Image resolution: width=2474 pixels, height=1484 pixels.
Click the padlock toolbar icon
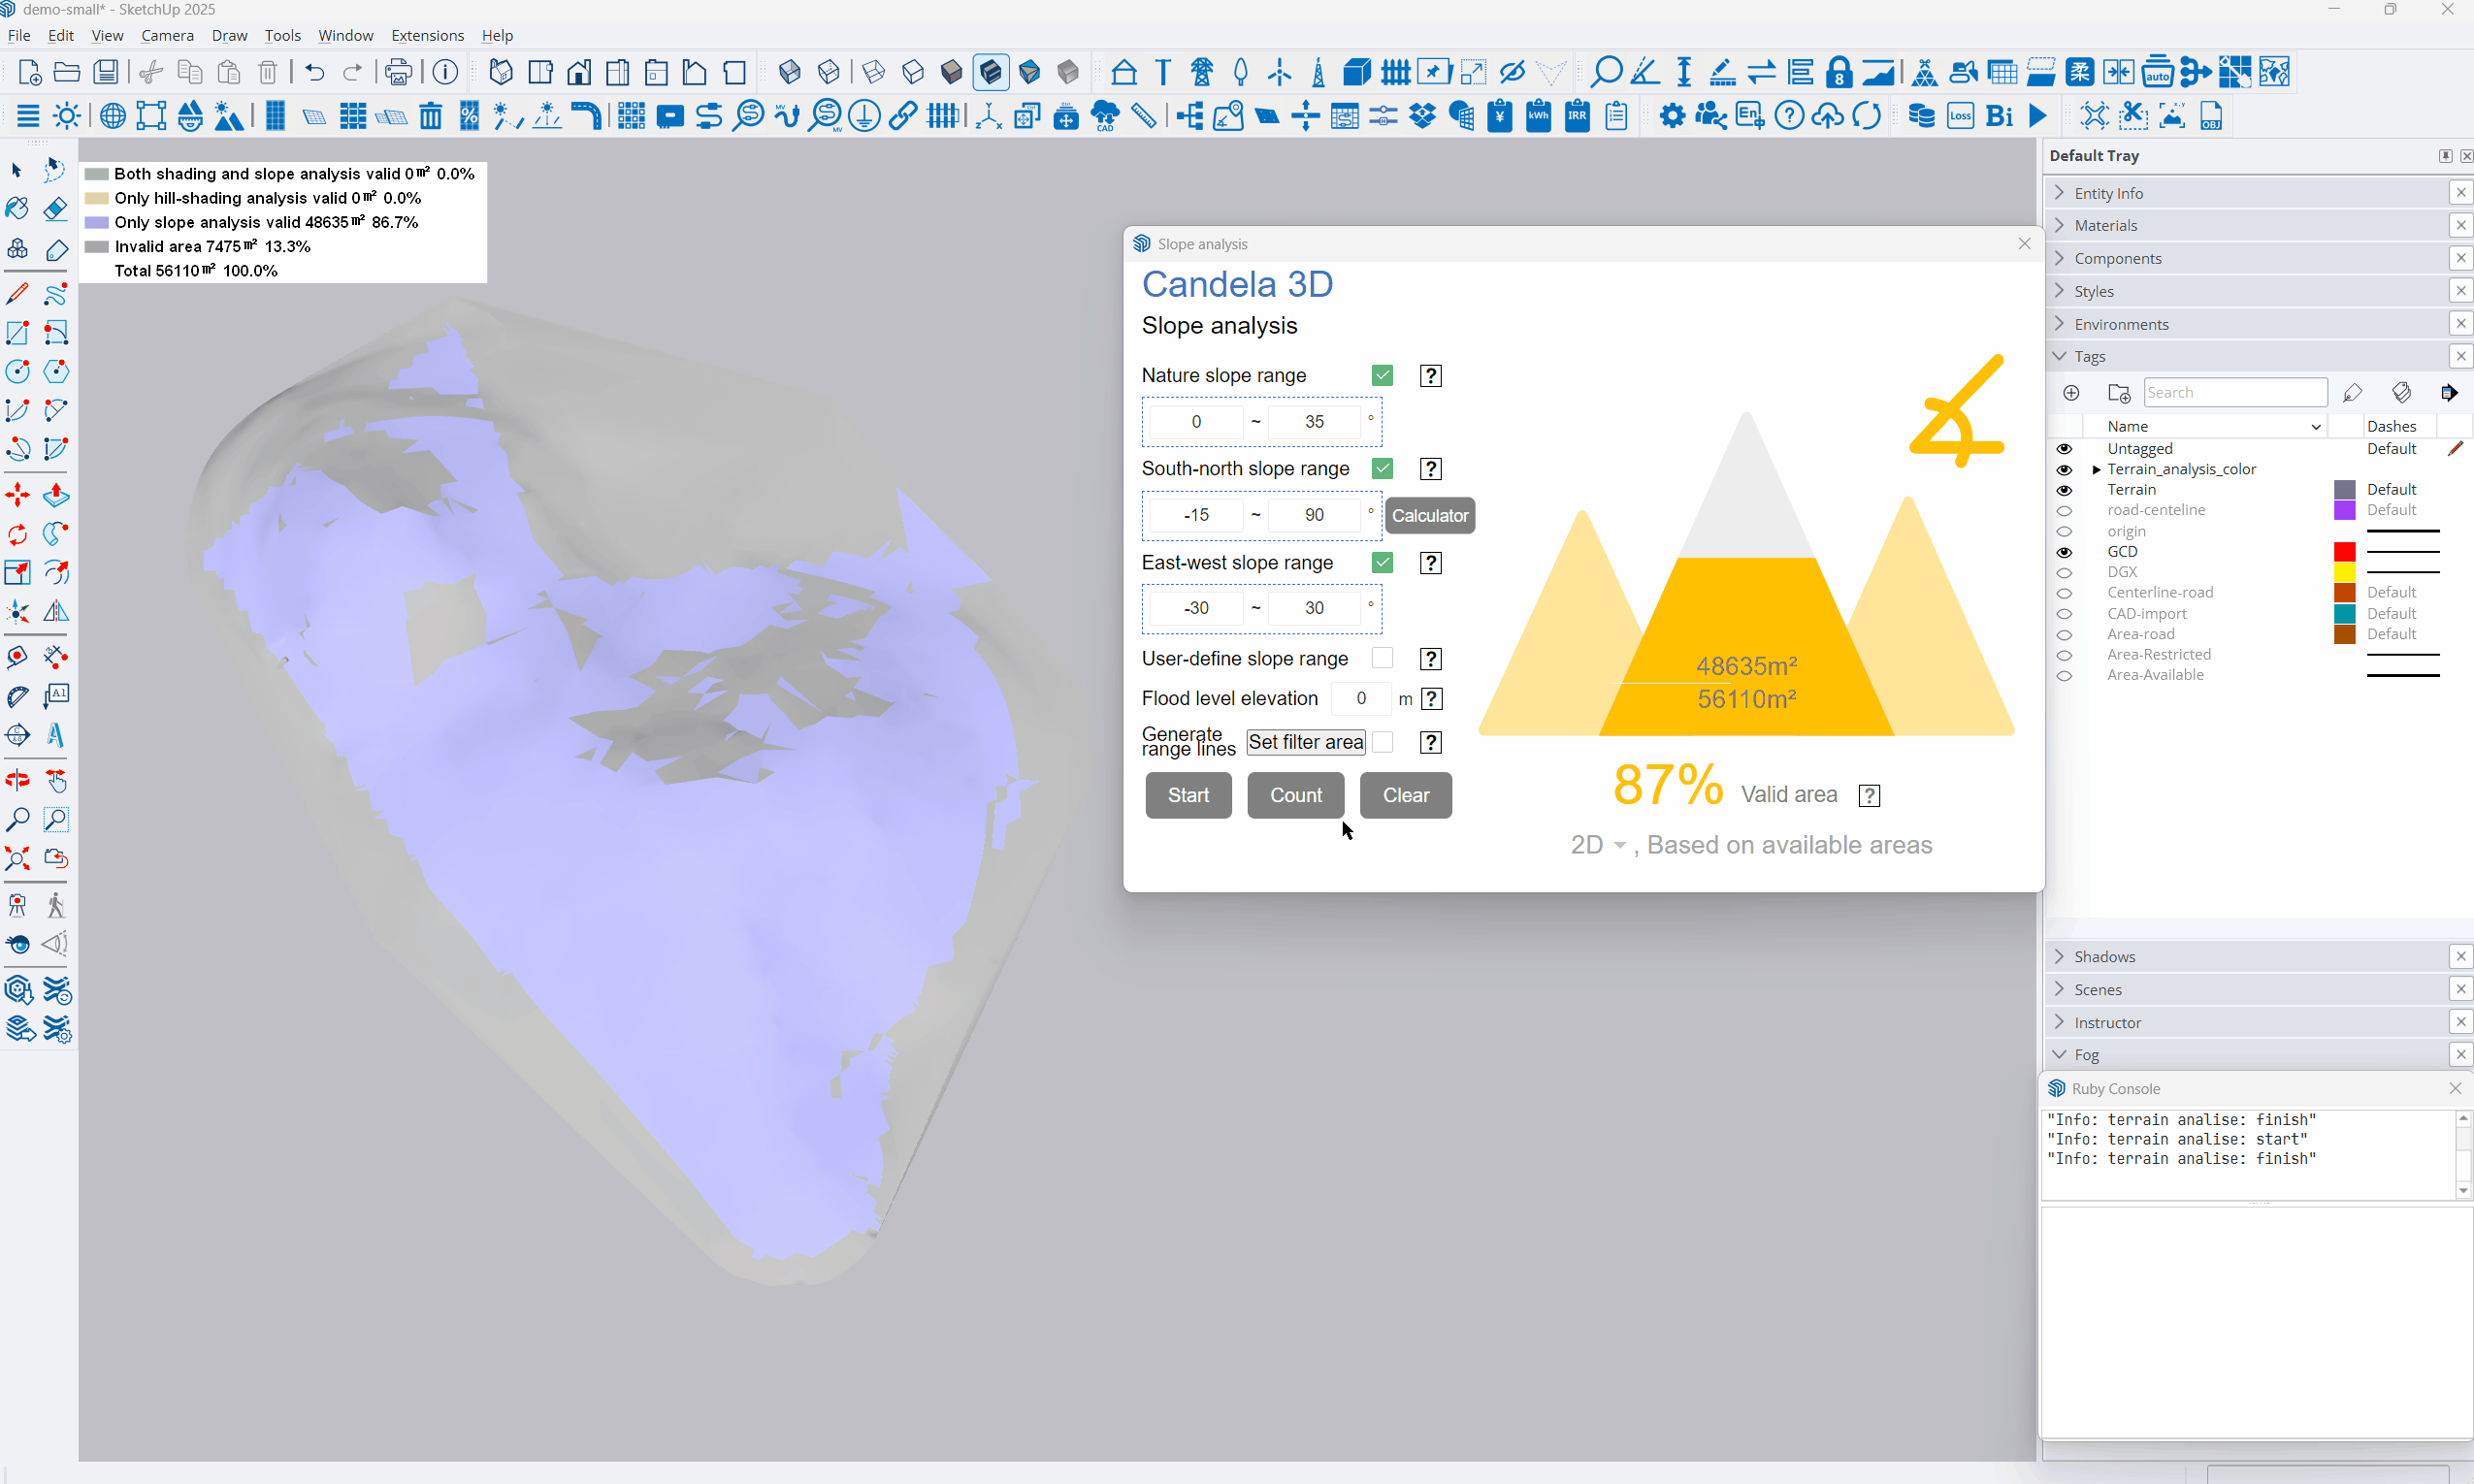click(1839, 72)
